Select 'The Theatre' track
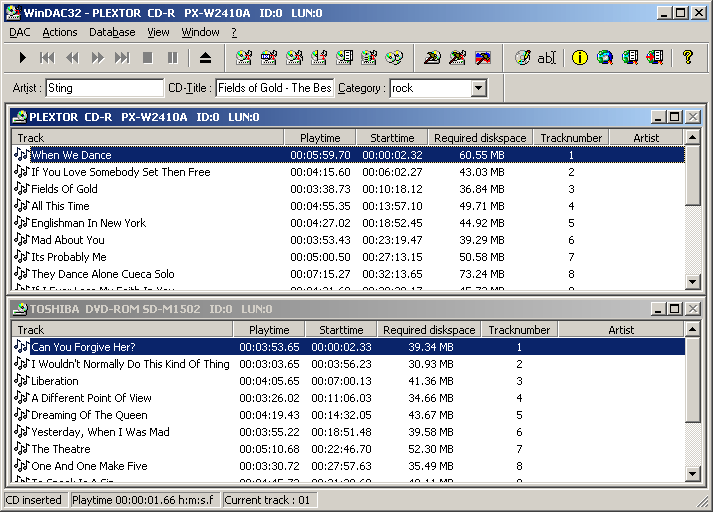This screenshot has height=512, width=713. pyautogui.click(x=348, y=449)
